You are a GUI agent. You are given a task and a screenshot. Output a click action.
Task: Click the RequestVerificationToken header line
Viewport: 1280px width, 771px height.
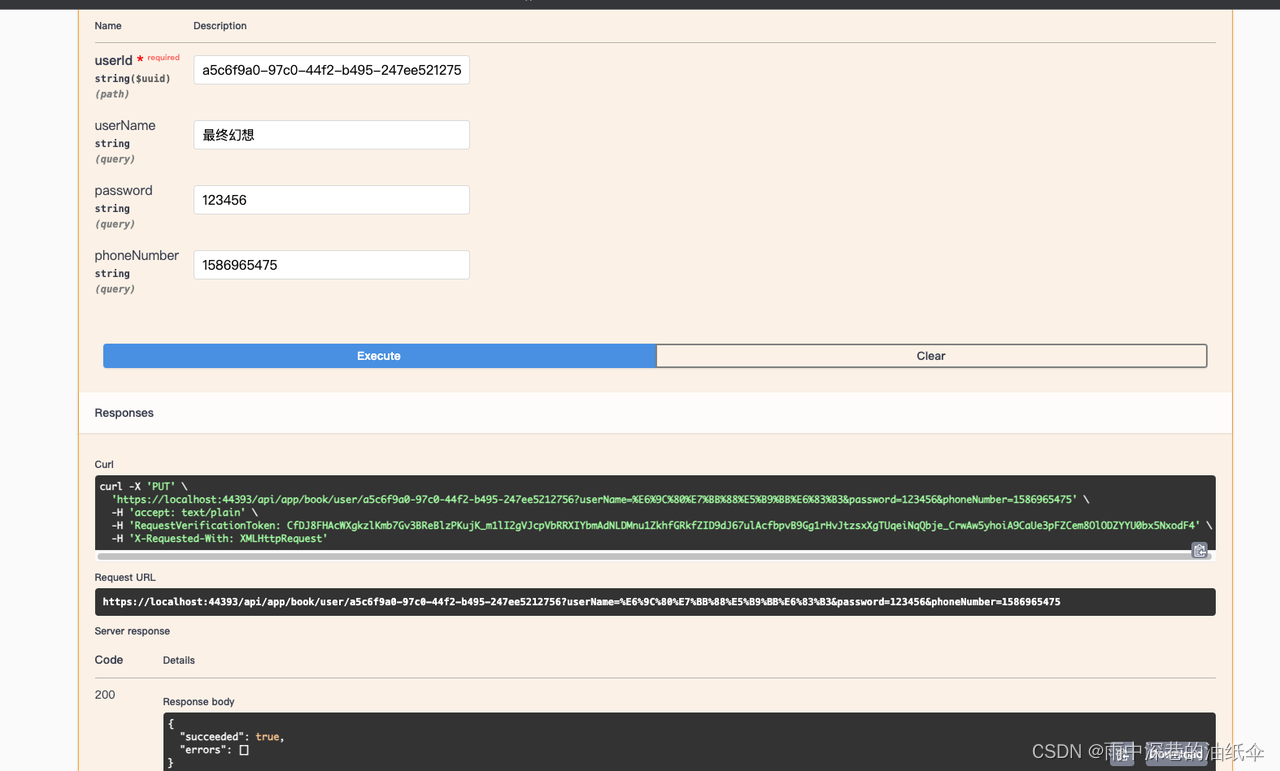pos(662,525)
